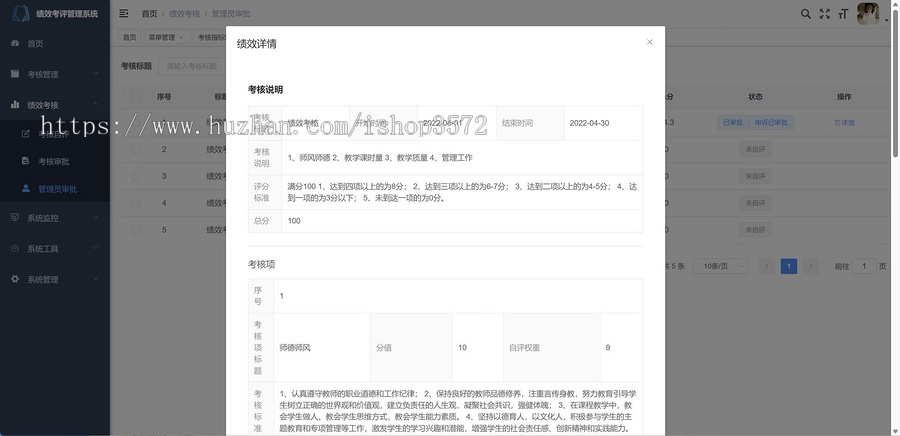
Task: Close the 绩效详情 dialog
Action: click(x=649, y=42)
